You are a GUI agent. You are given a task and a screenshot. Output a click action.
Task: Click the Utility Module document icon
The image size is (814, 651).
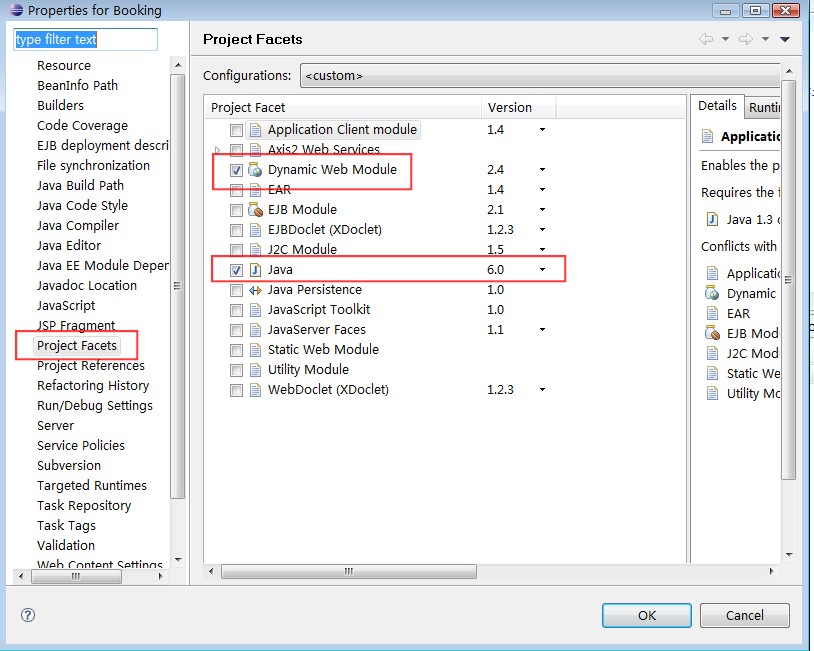click(255, 370)
